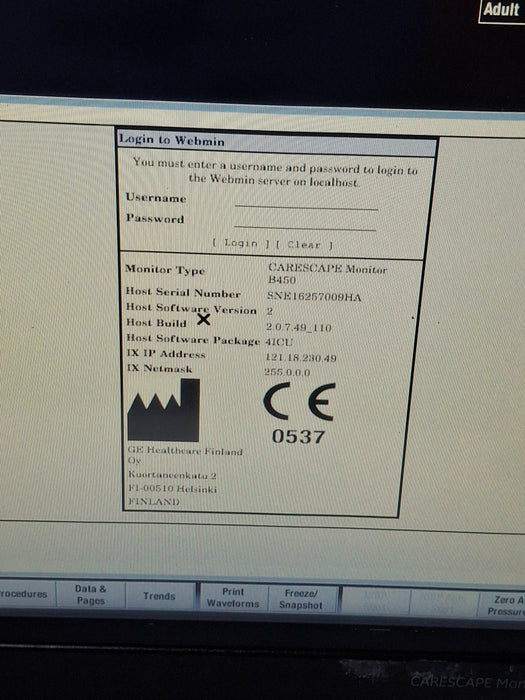
Task: Click the IX IP Address label
Action: [x=166, y=354]
